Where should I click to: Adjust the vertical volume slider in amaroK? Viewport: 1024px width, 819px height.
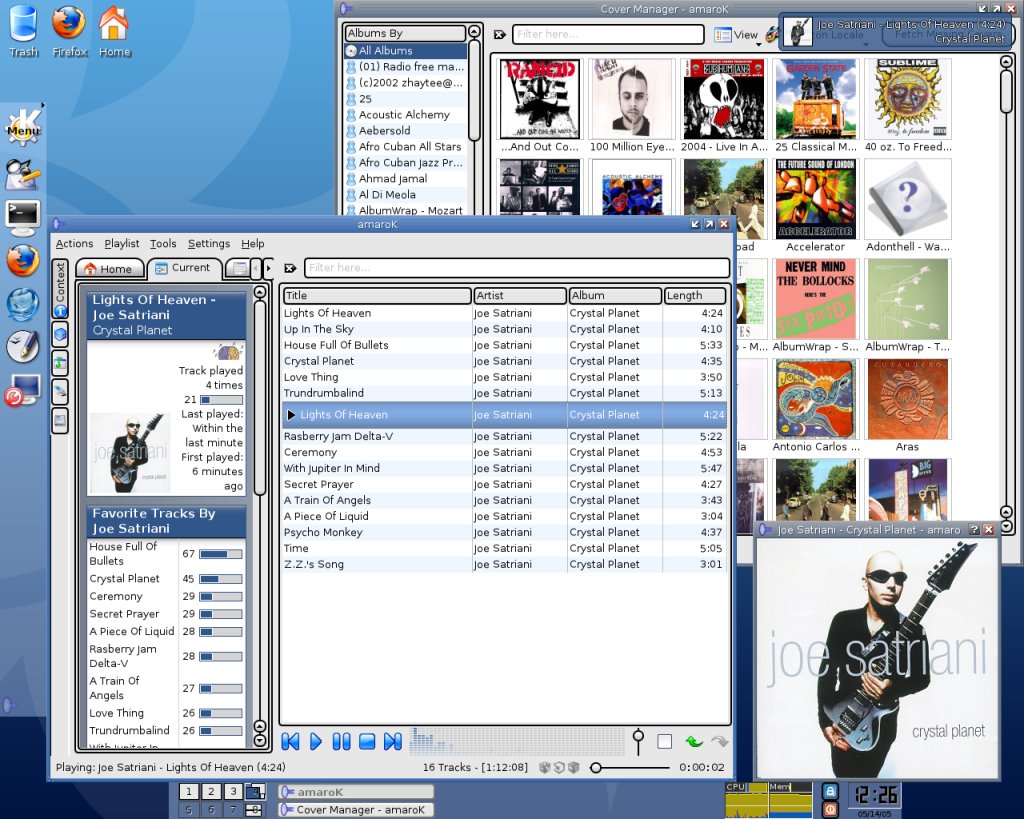[639, 741]
